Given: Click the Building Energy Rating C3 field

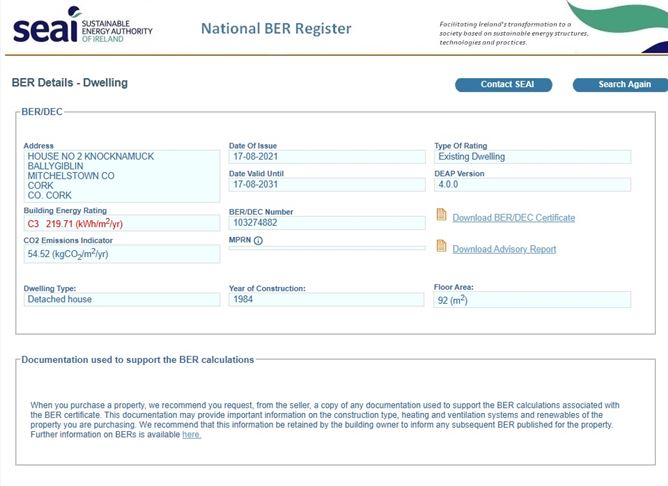Looking at the screenshot, I should pos(121,224).
